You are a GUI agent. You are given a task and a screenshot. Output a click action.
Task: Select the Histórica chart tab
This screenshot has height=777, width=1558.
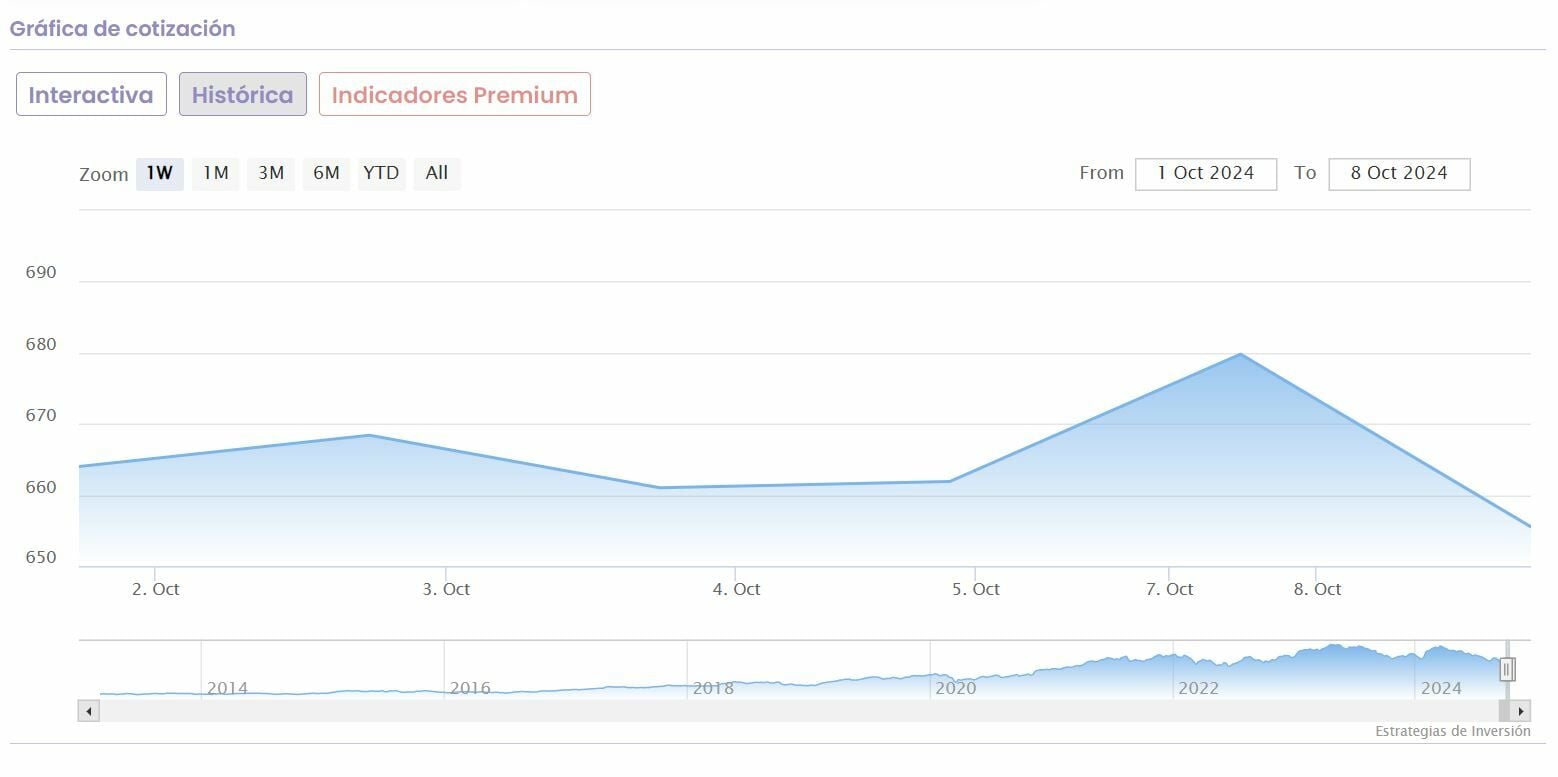coord(243,95)
